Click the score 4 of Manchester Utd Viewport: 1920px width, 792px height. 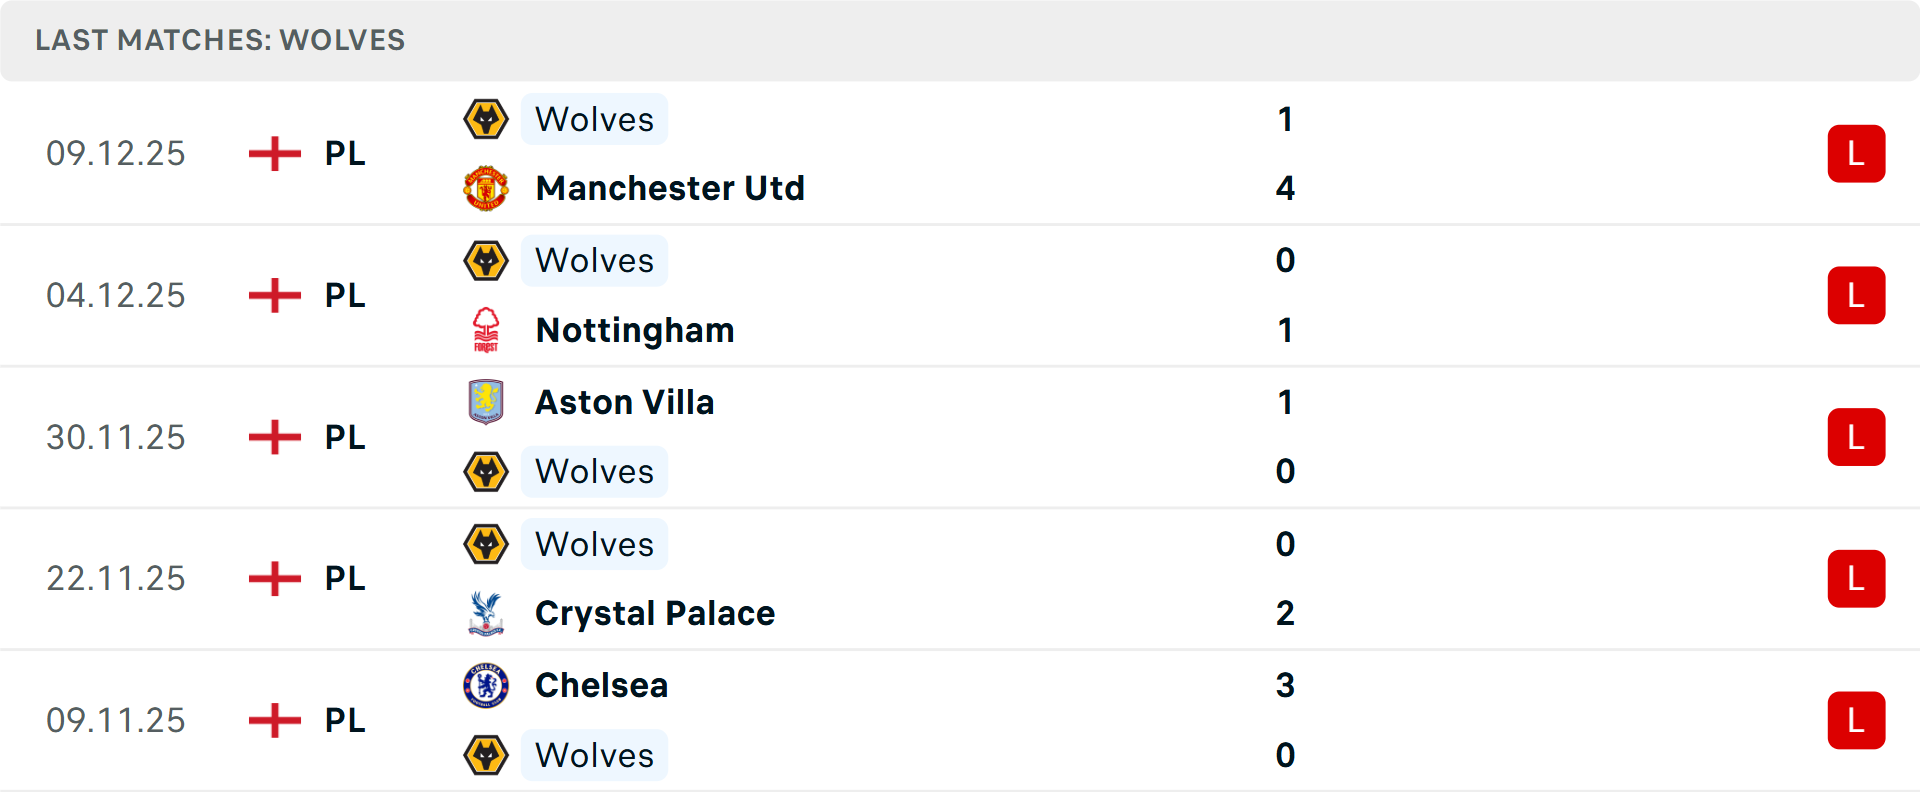pos(1286,188)
